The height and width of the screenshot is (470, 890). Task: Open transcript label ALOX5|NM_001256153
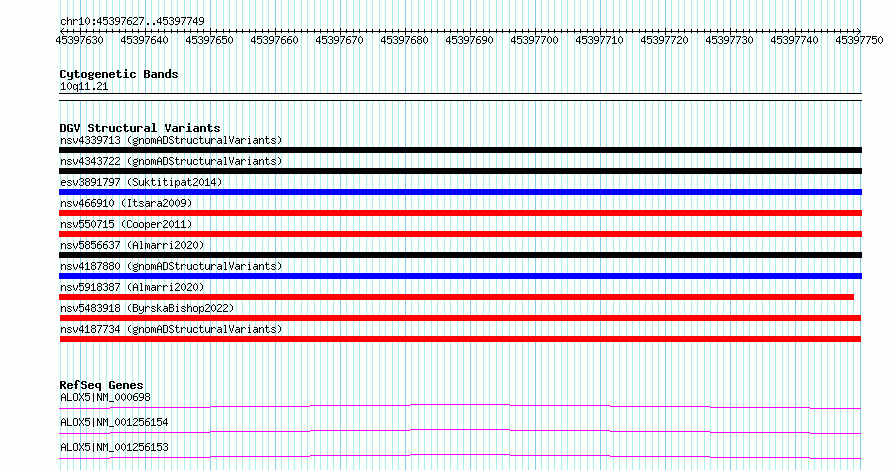point(114,447)
